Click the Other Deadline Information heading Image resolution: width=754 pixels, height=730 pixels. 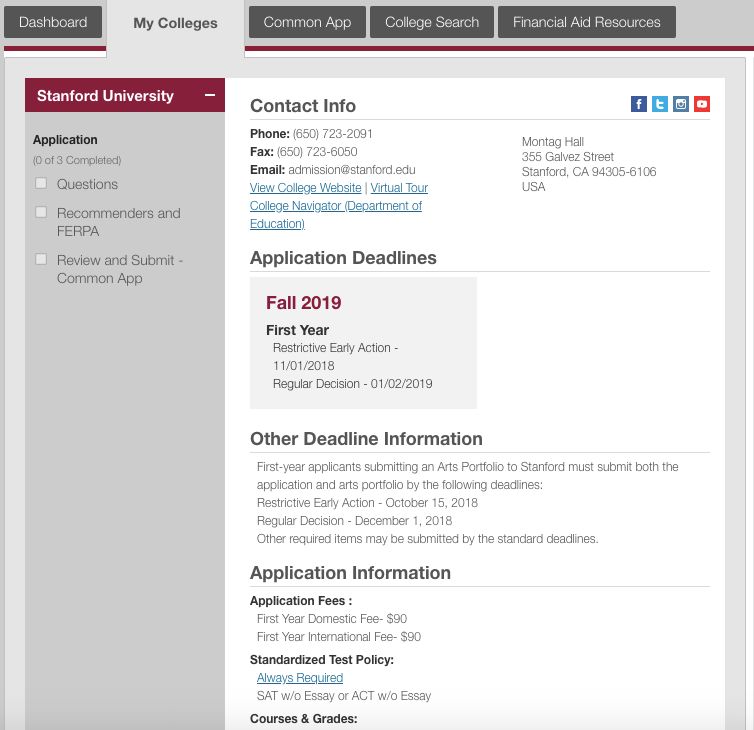366,439
